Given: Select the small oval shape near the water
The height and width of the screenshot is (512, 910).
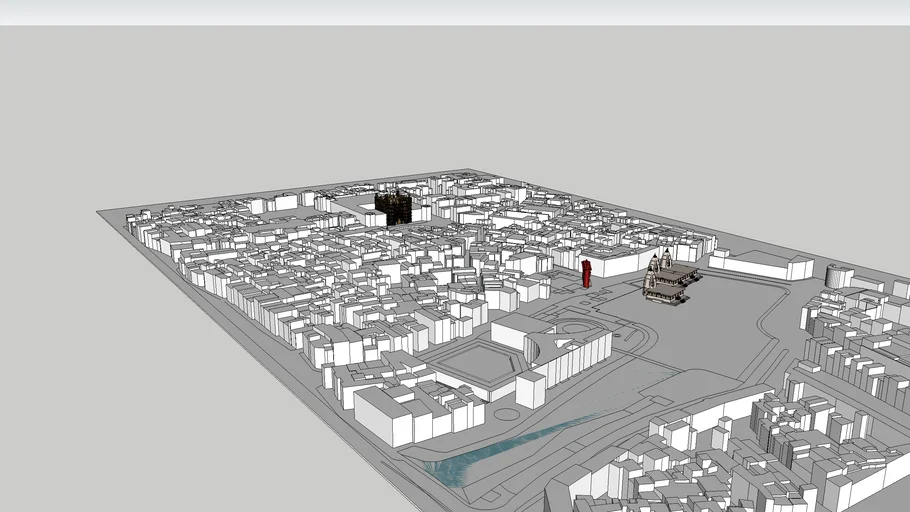Looking at the screenshot, I should pos(507,413).
